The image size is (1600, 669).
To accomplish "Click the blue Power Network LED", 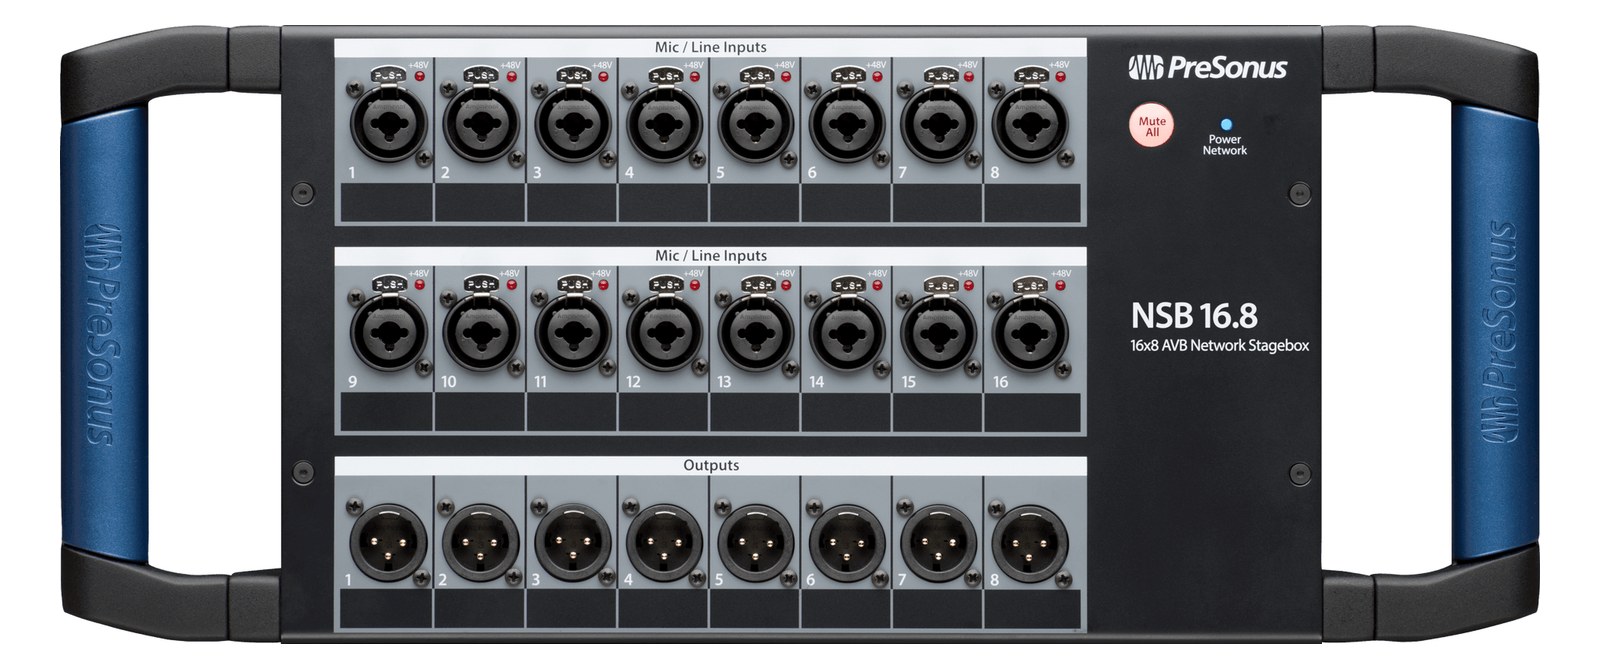I will click(x=1226, y=125).
